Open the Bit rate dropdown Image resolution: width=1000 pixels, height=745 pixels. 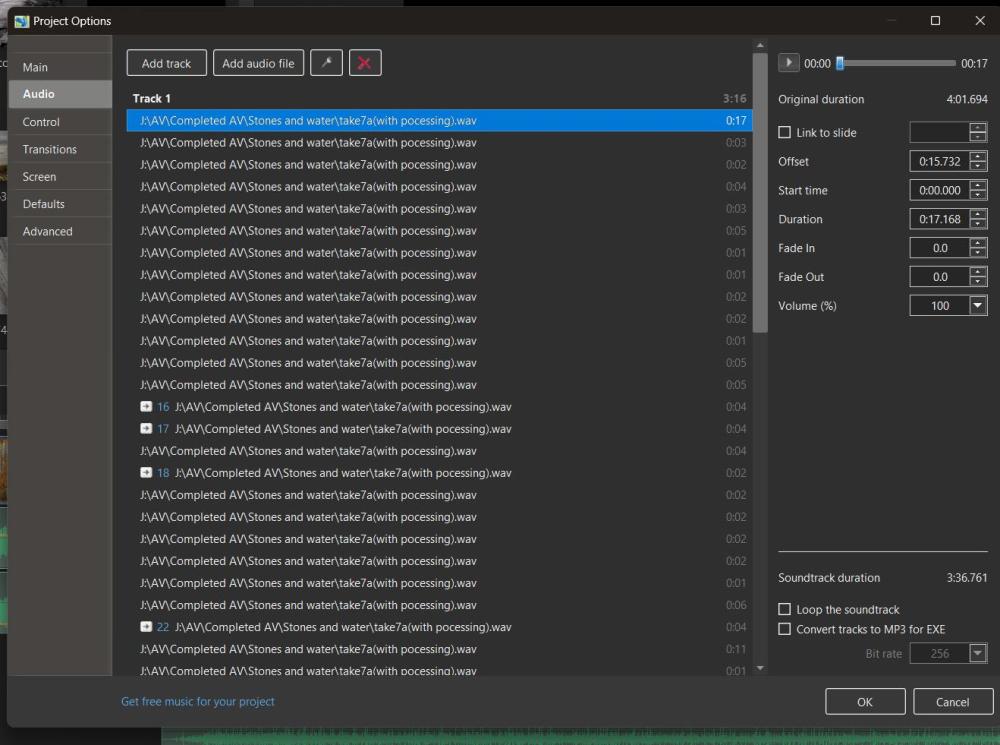click(977, 653)
